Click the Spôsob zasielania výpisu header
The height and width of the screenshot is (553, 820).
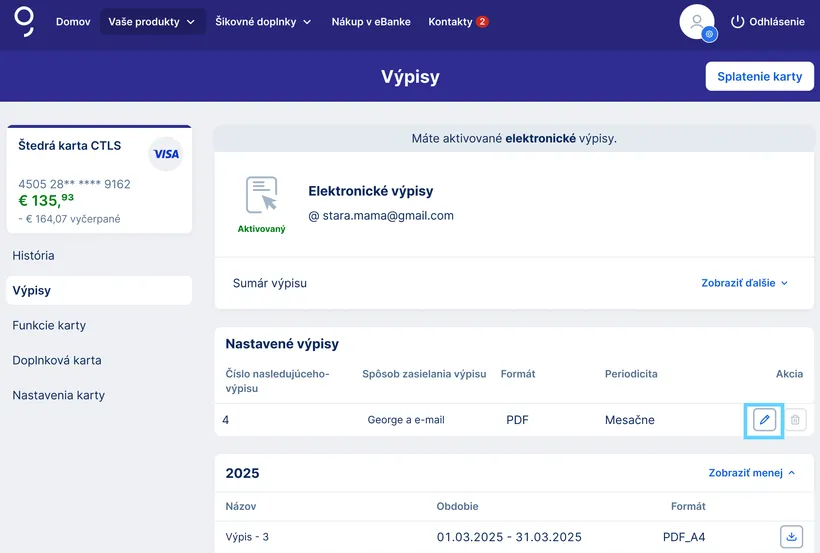coord(424,374)
